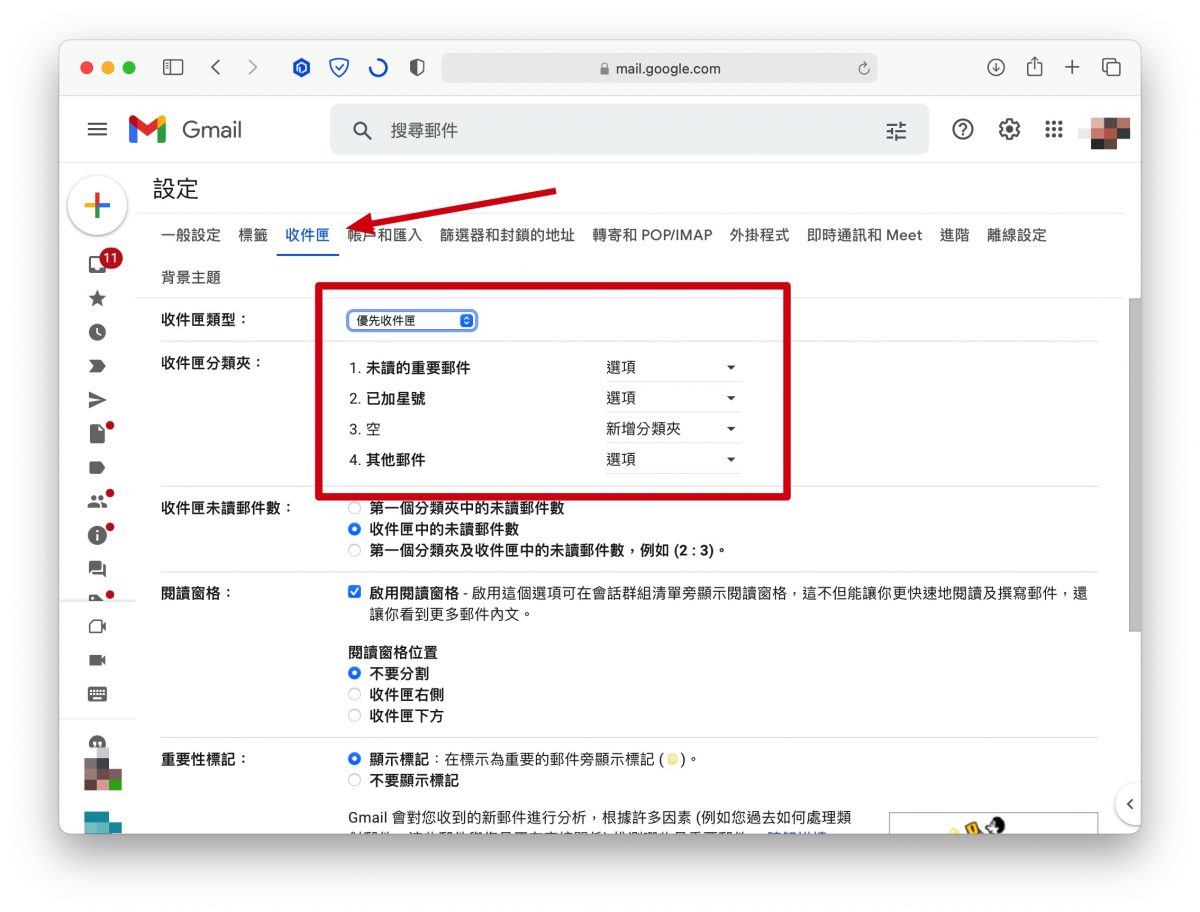Viewport: 1200px width, 912px height.
Task: Select 不要分割 reading pane position
Action: pyautogui.click(x=354, y=674)
